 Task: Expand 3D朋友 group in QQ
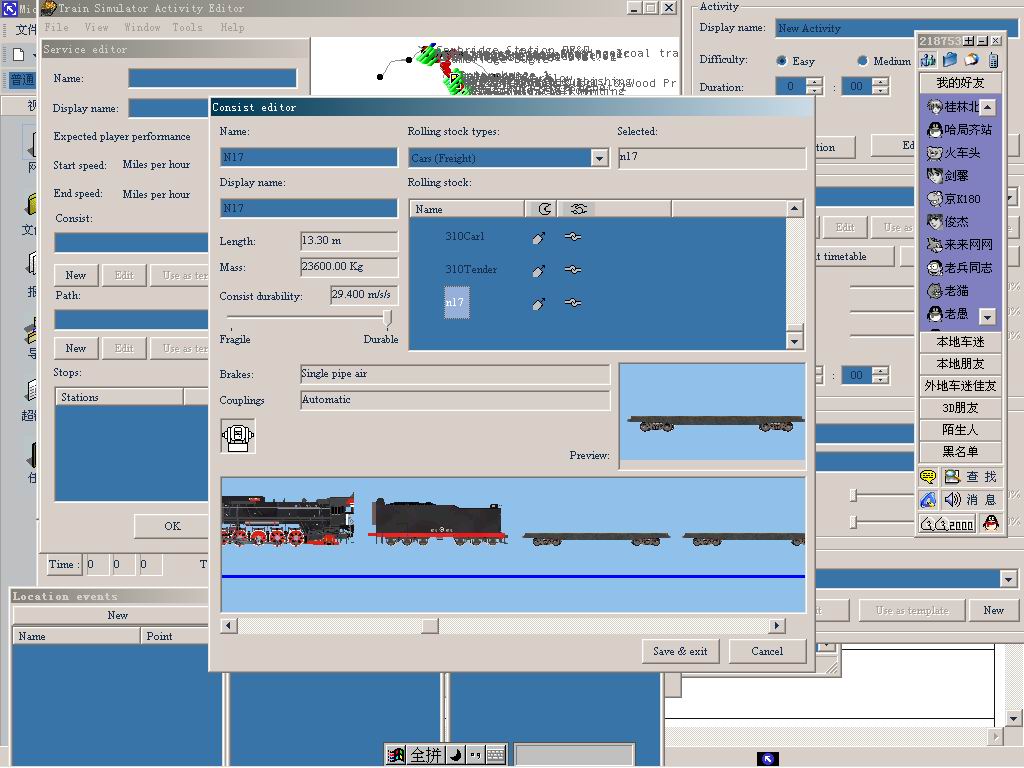[x=960, y=408]
